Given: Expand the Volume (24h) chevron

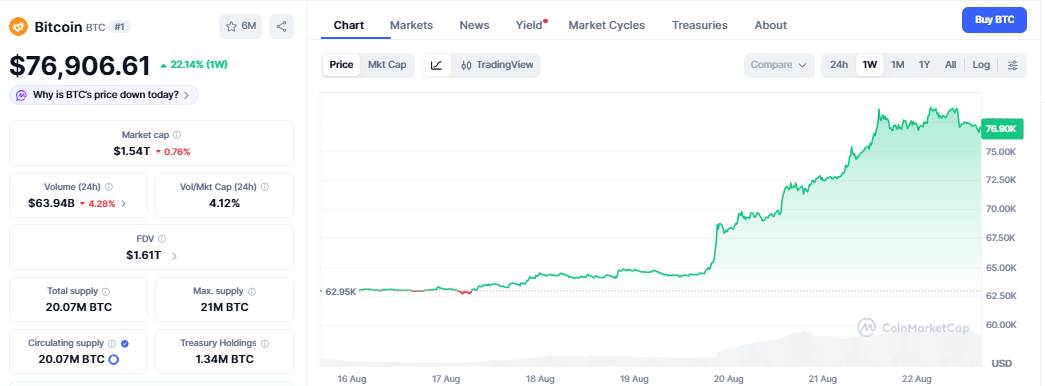Looking at the screenshot, I should [x=123, y=203].
